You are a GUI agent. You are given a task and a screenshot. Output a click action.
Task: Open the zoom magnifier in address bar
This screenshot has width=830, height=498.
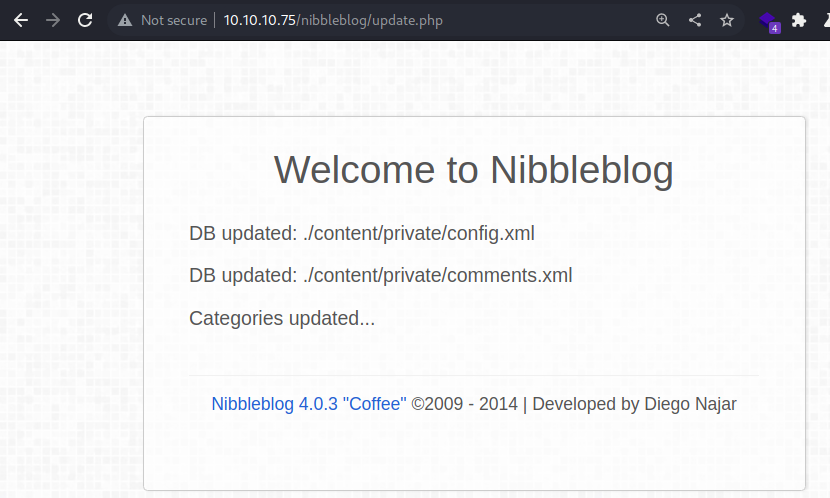(663, 20)
